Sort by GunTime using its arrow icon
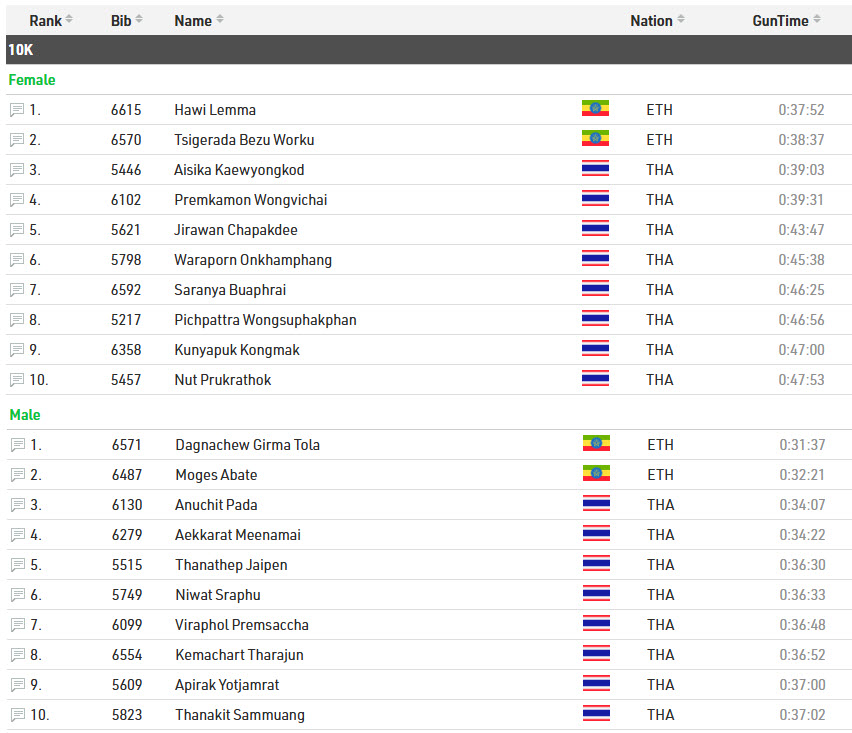Image resolution: width=852 pixels, height=733 pixels. tap(817, 19)
